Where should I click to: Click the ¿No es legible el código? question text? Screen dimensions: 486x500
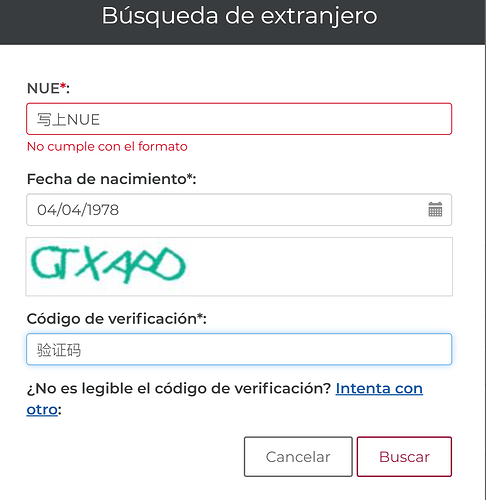pyautogui.click(x=179, y=389)
